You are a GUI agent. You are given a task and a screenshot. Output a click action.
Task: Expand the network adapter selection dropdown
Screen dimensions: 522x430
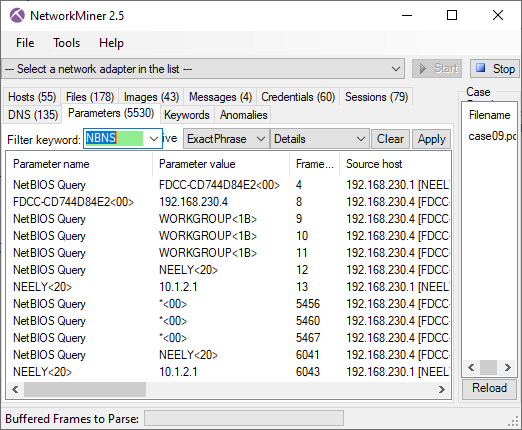point(396,69)
